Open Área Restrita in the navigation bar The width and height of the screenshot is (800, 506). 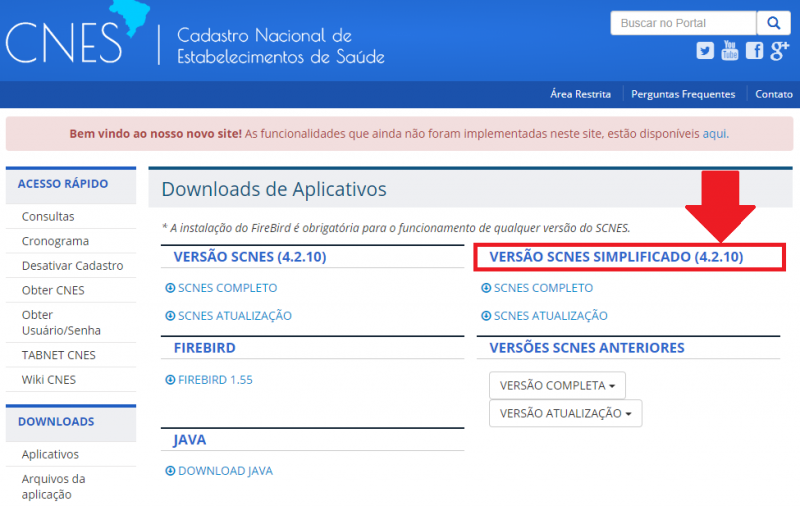580,94
